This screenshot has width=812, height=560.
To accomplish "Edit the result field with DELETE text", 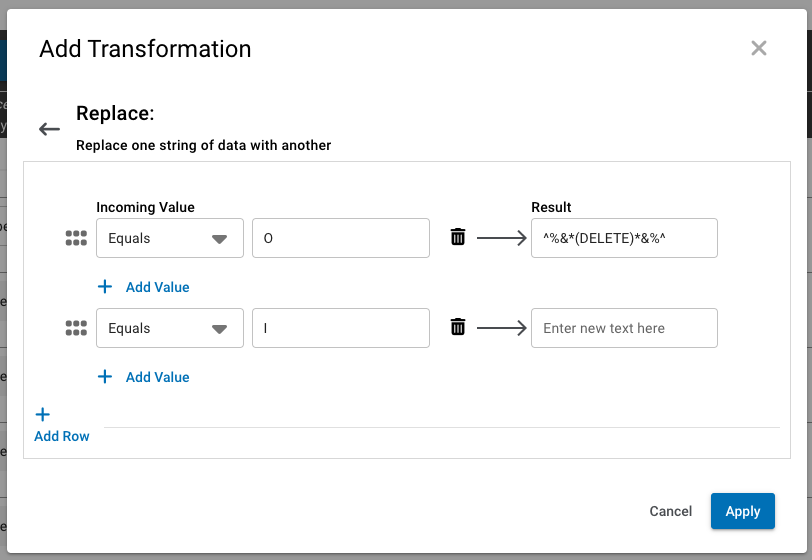I will click(624, 238).
